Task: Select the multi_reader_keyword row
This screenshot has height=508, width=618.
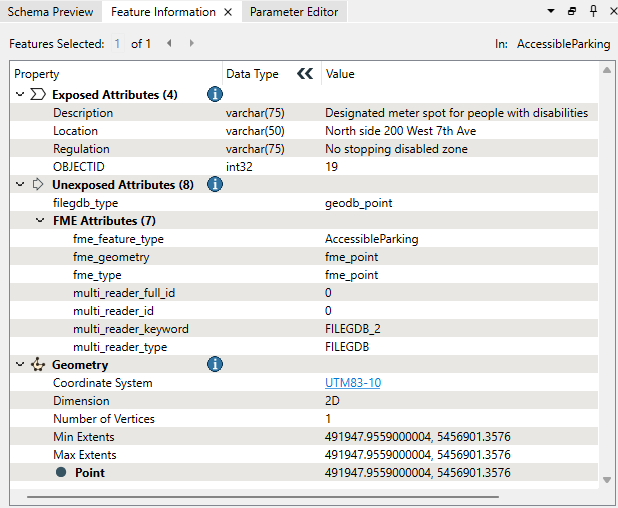Action: tap(304, 329)
